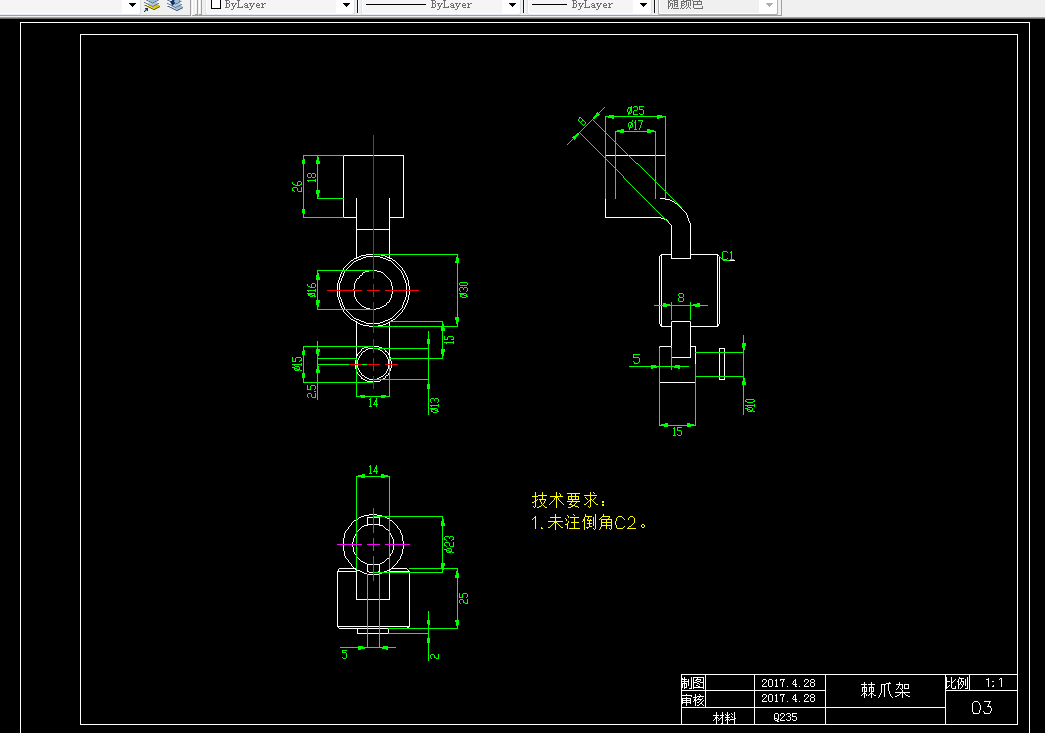Open the ByLayer lineweight dropdown
Screen dimensions: 1045x733
click(643, 5)
